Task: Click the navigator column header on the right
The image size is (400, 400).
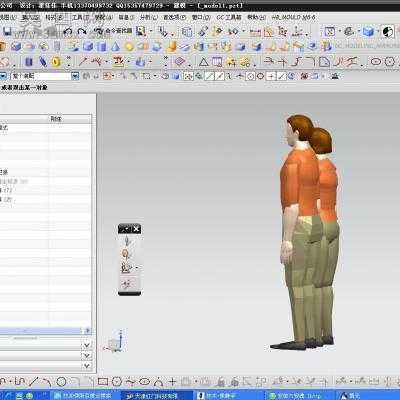Action: (69, 118)
